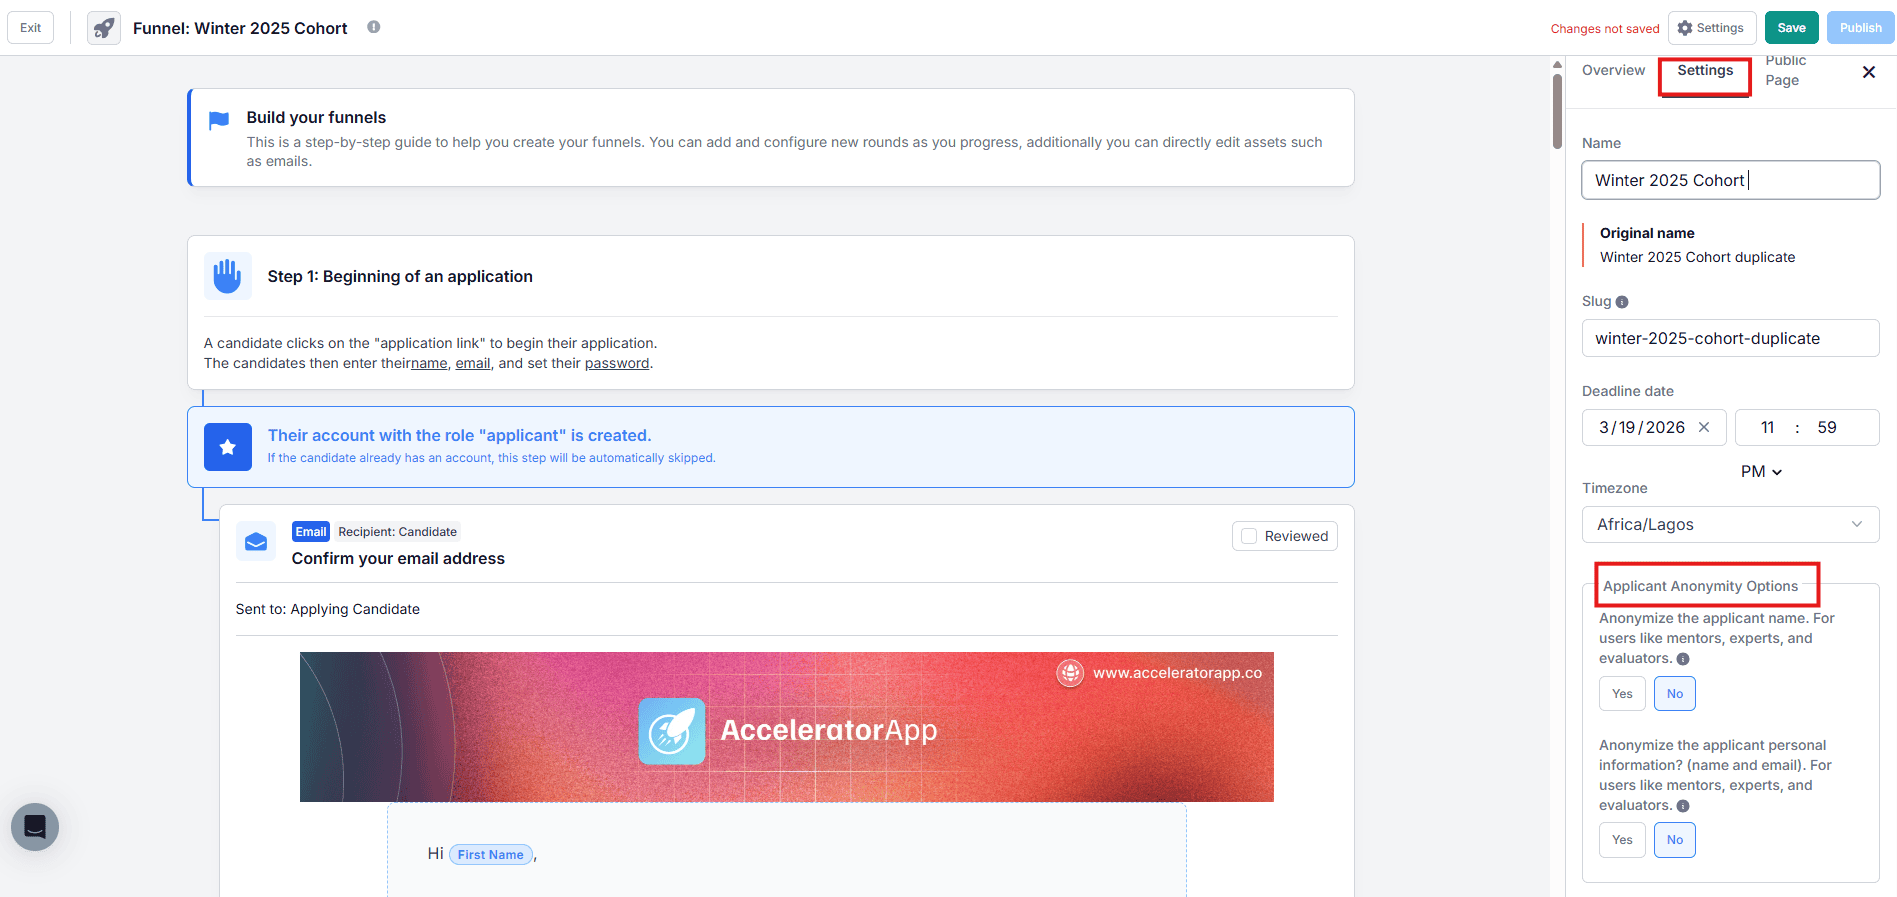Clear the deadline date with X icon

[1704, 427]
